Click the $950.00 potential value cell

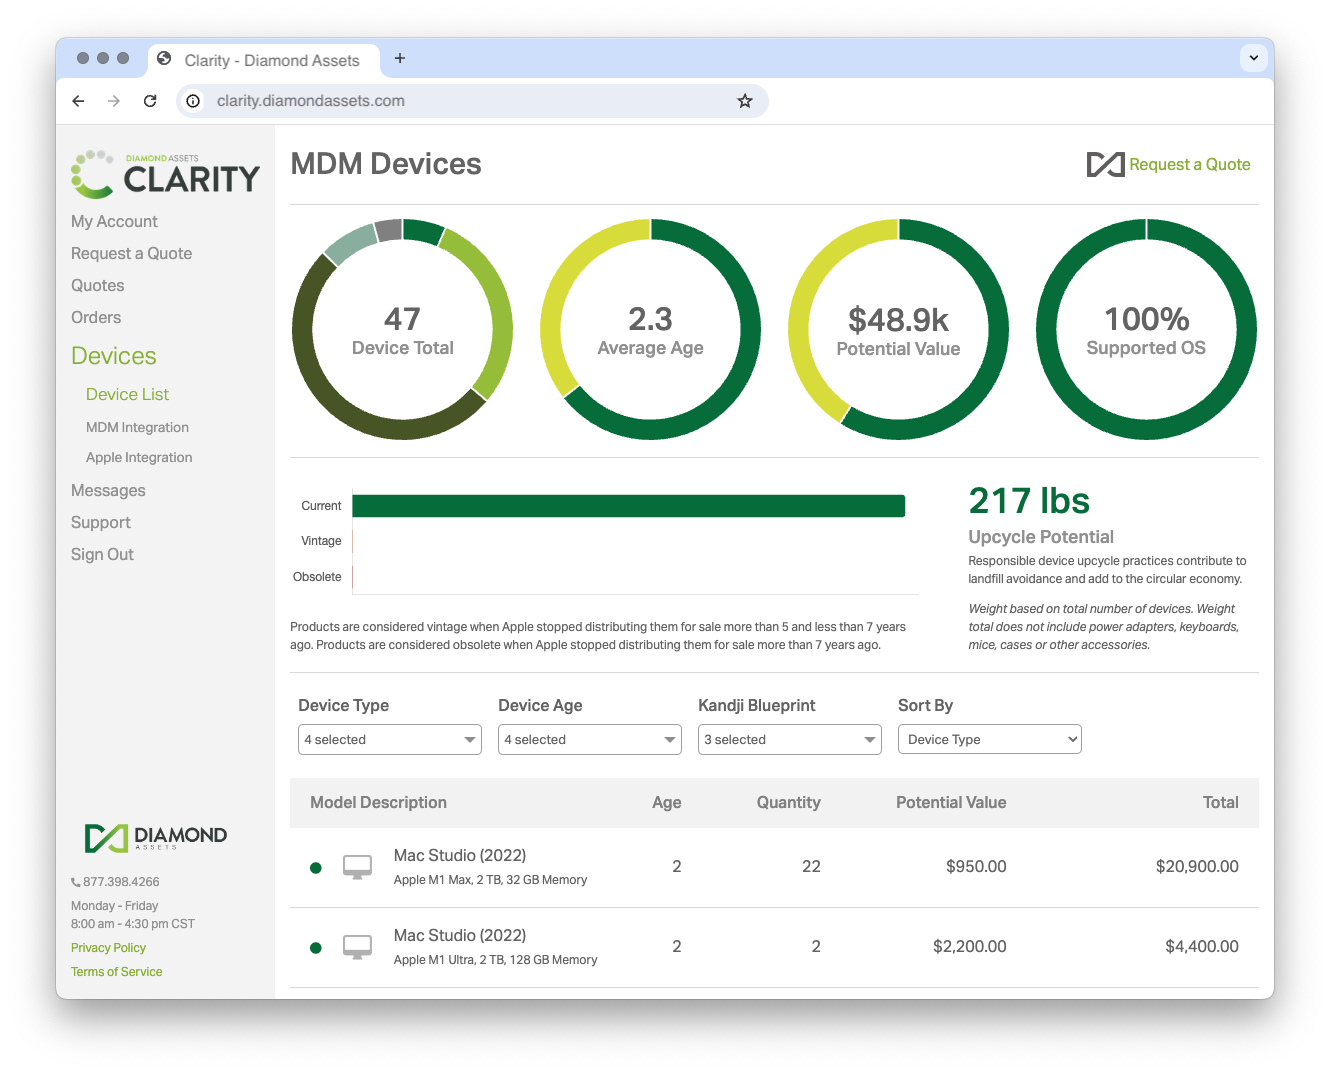[x=976, y=867]
